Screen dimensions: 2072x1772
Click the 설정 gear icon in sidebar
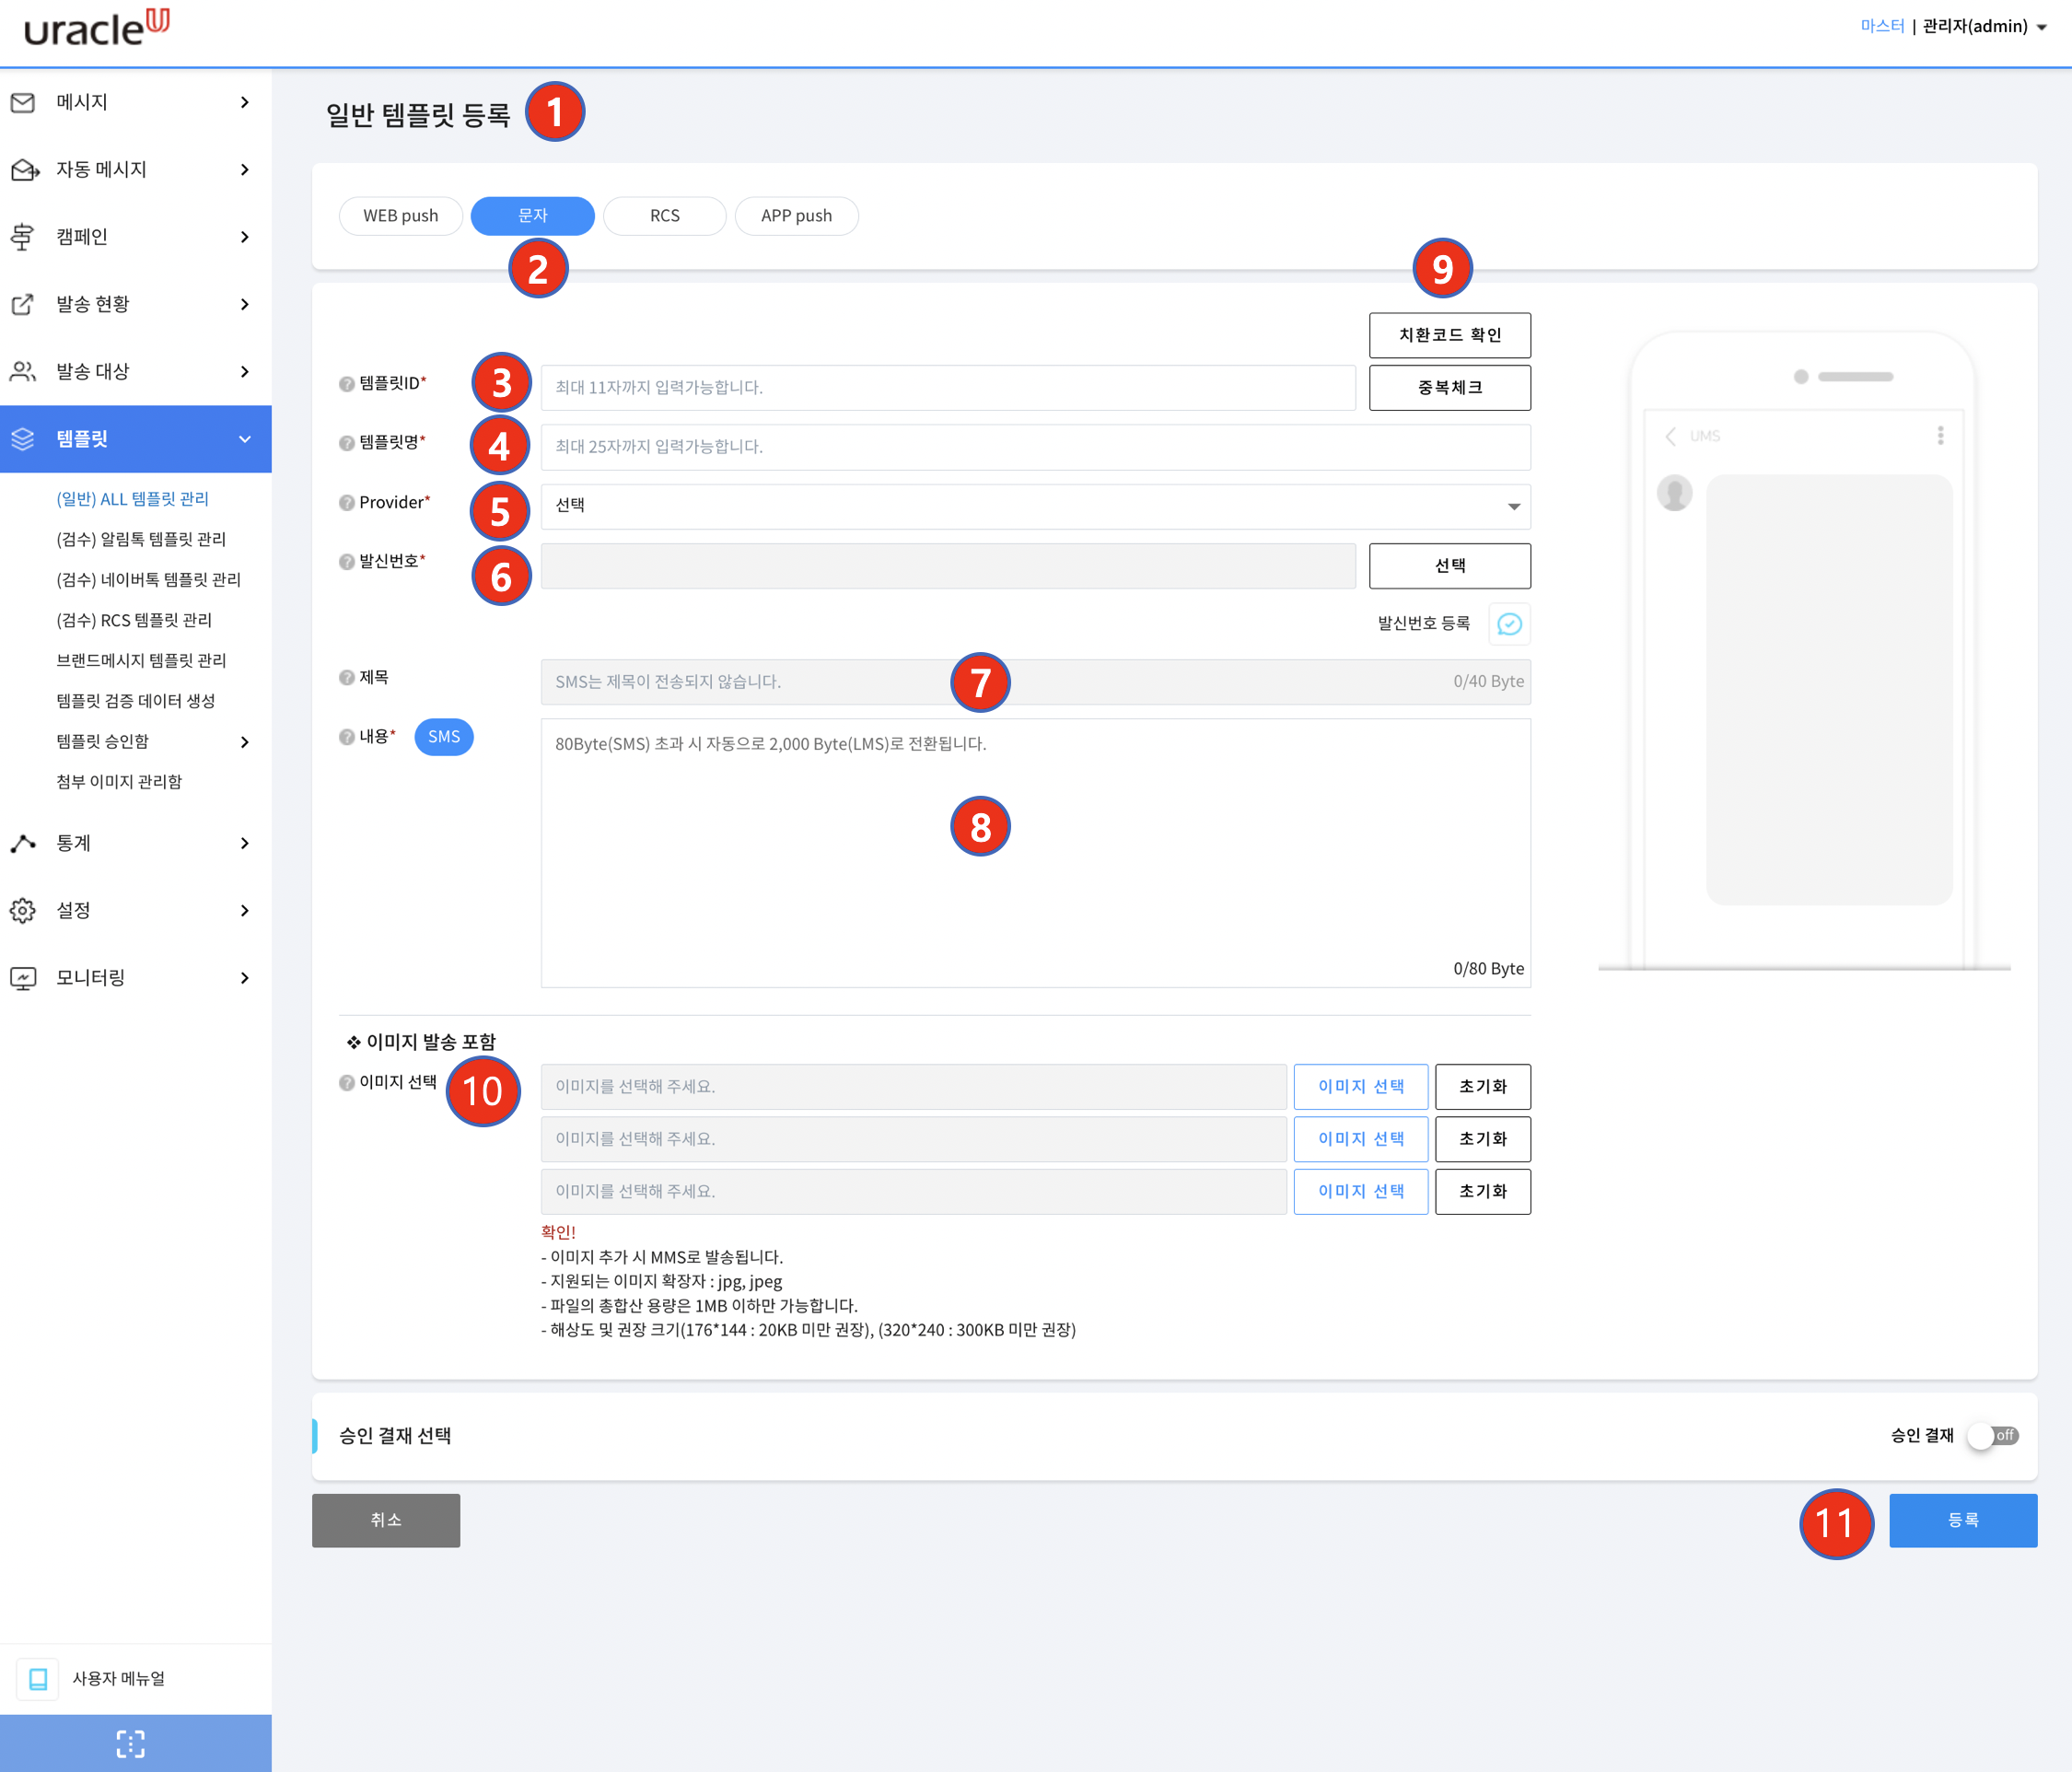(x=23, y=910)
